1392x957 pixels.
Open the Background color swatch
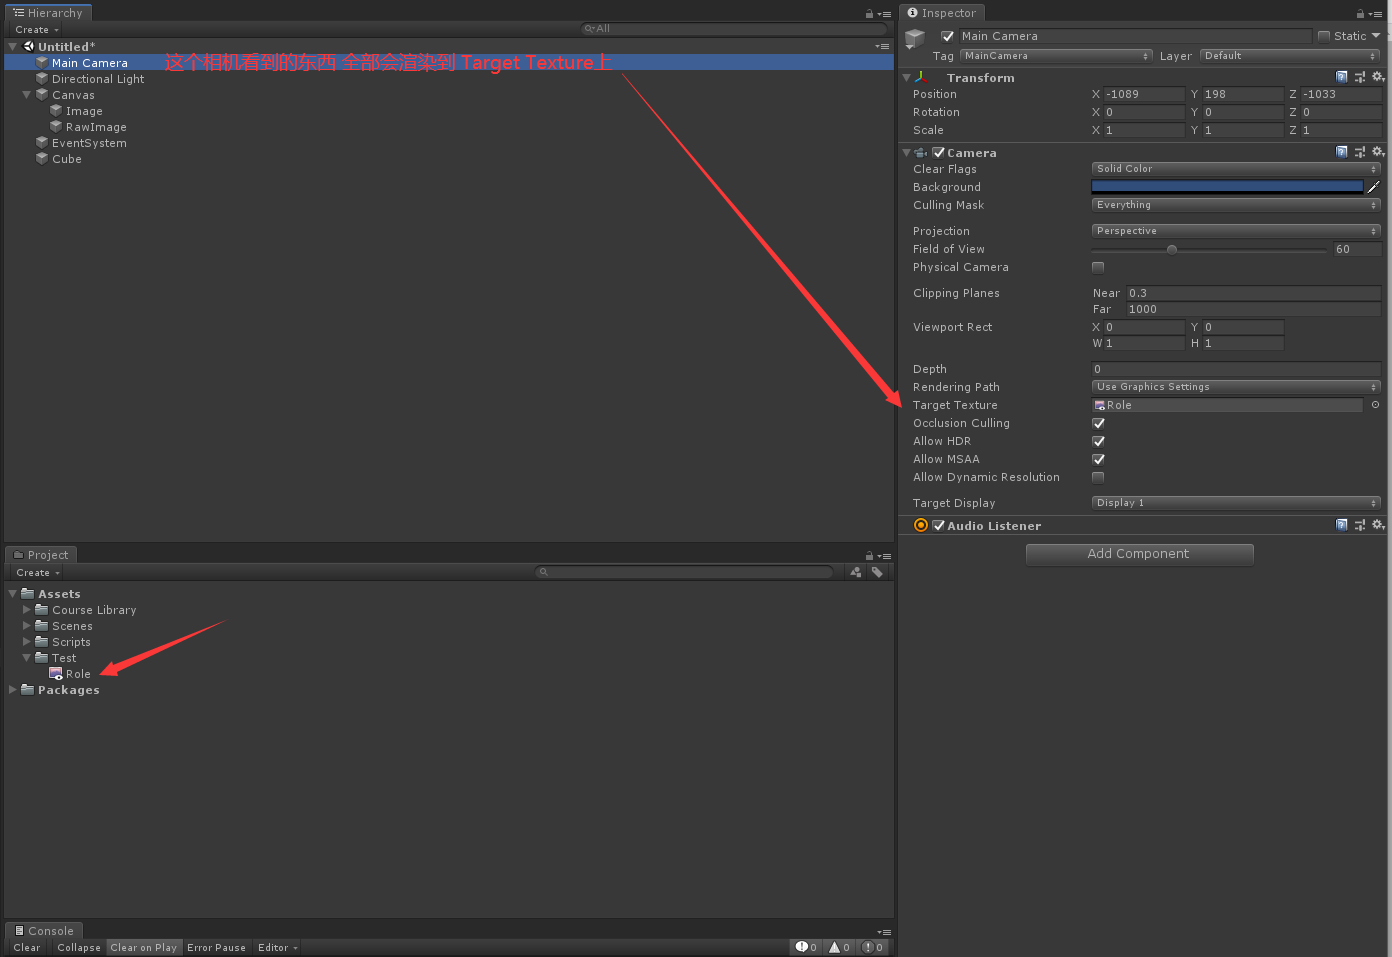(1227, 187)
